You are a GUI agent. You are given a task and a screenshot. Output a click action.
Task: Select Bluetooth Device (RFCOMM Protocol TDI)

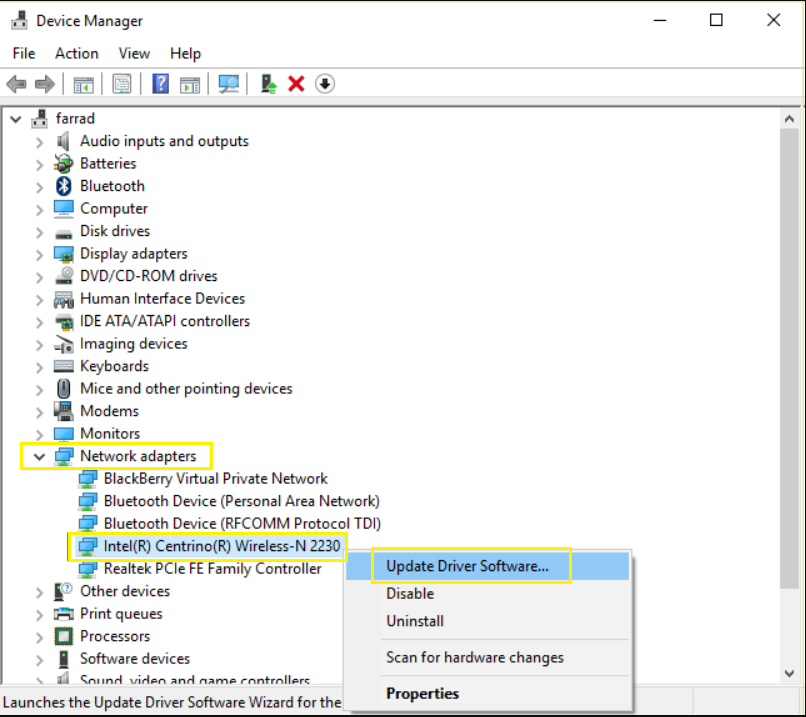[242, 524]
